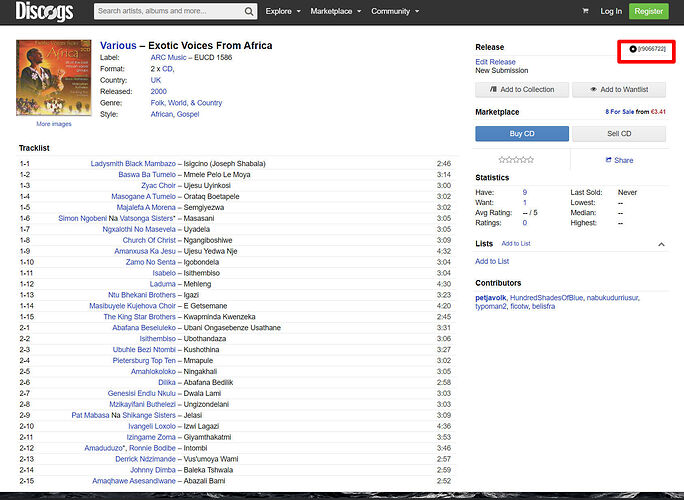Click the search magnifier icon
Viewport: 684px width, 500px height.
[249, 11]
